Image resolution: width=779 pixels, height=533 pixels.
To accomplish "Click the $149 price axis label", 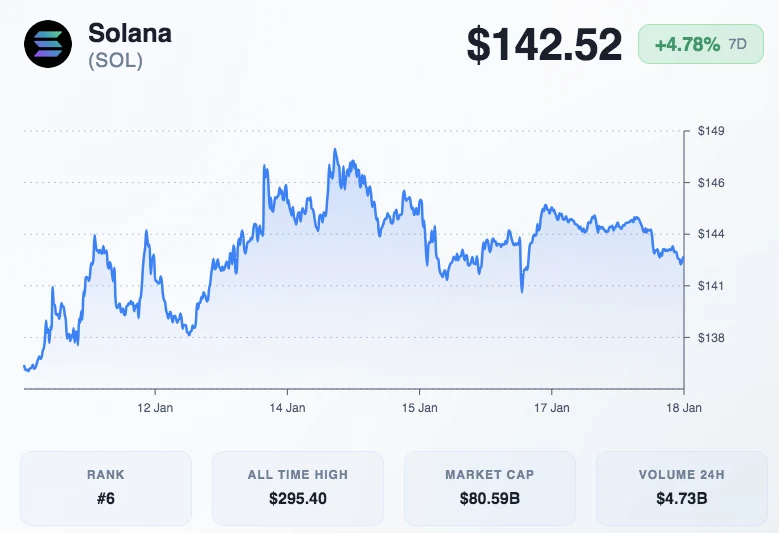I will [711, 131].
